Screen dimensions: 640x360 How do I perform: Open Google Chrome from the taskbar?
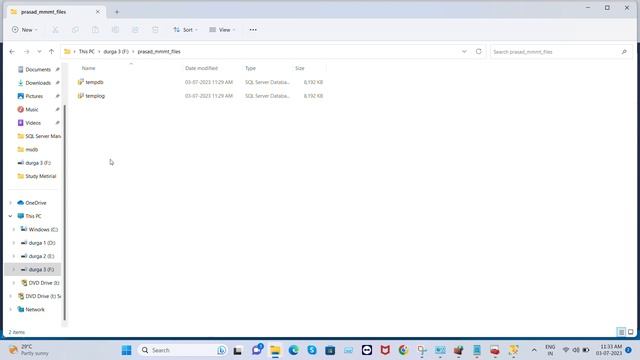[403, 350]
